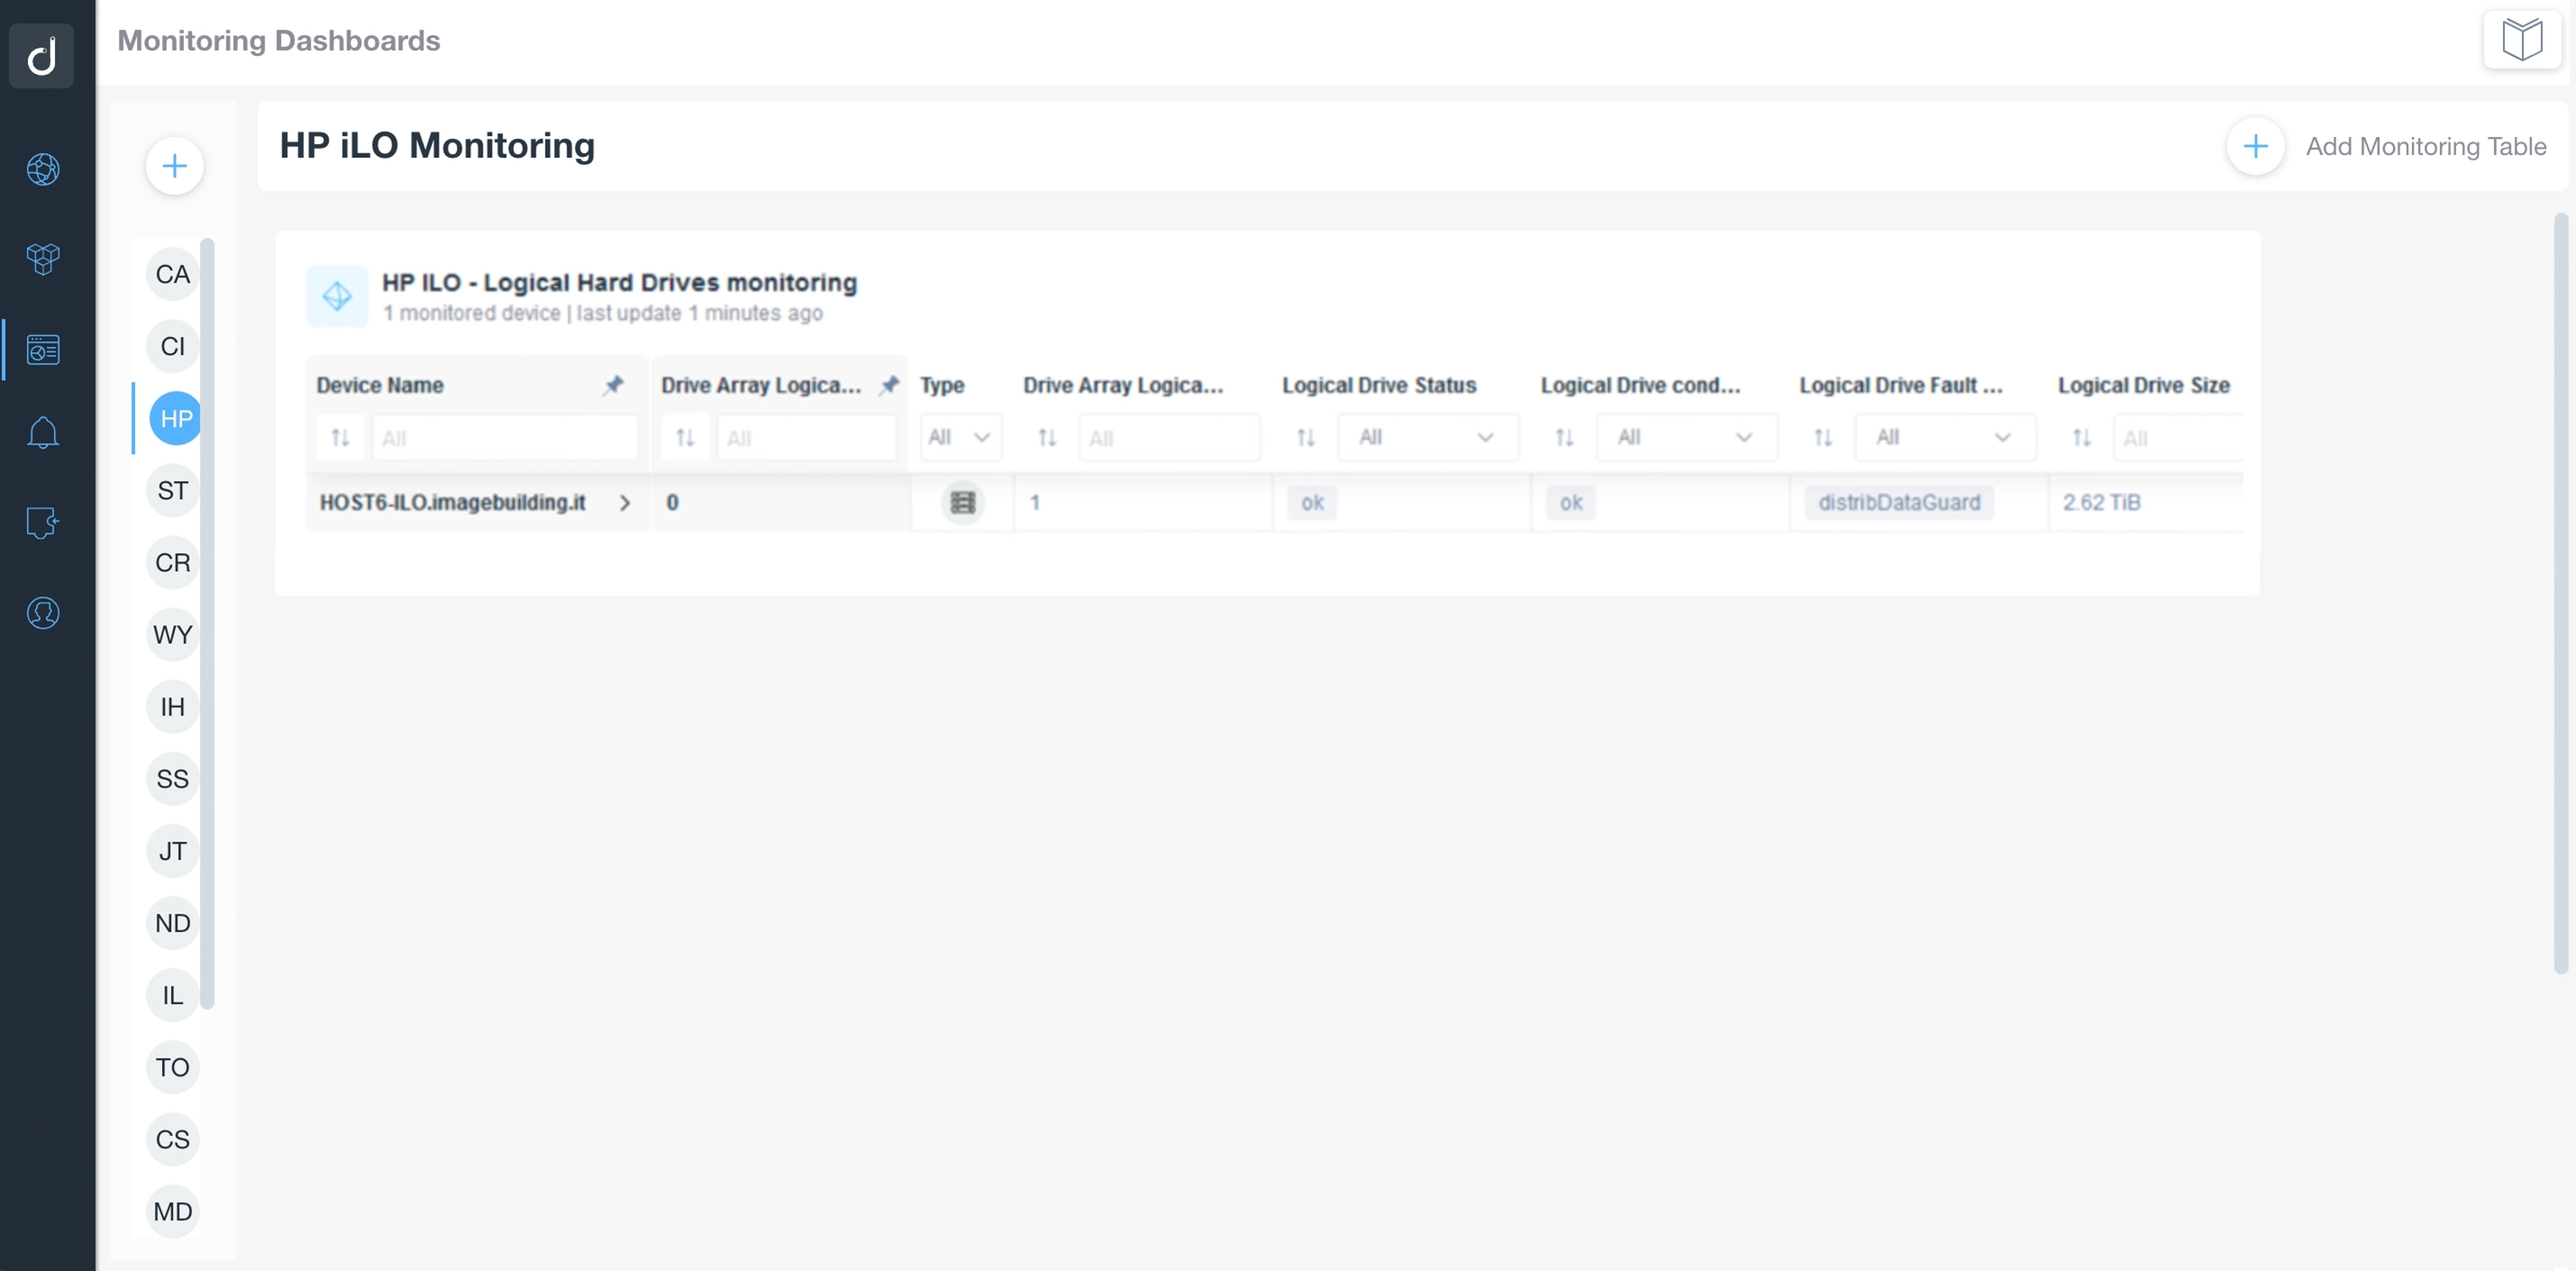Unpin the pinned Drive Array Logica... column
The image size is (2576, 1271).
889,385
